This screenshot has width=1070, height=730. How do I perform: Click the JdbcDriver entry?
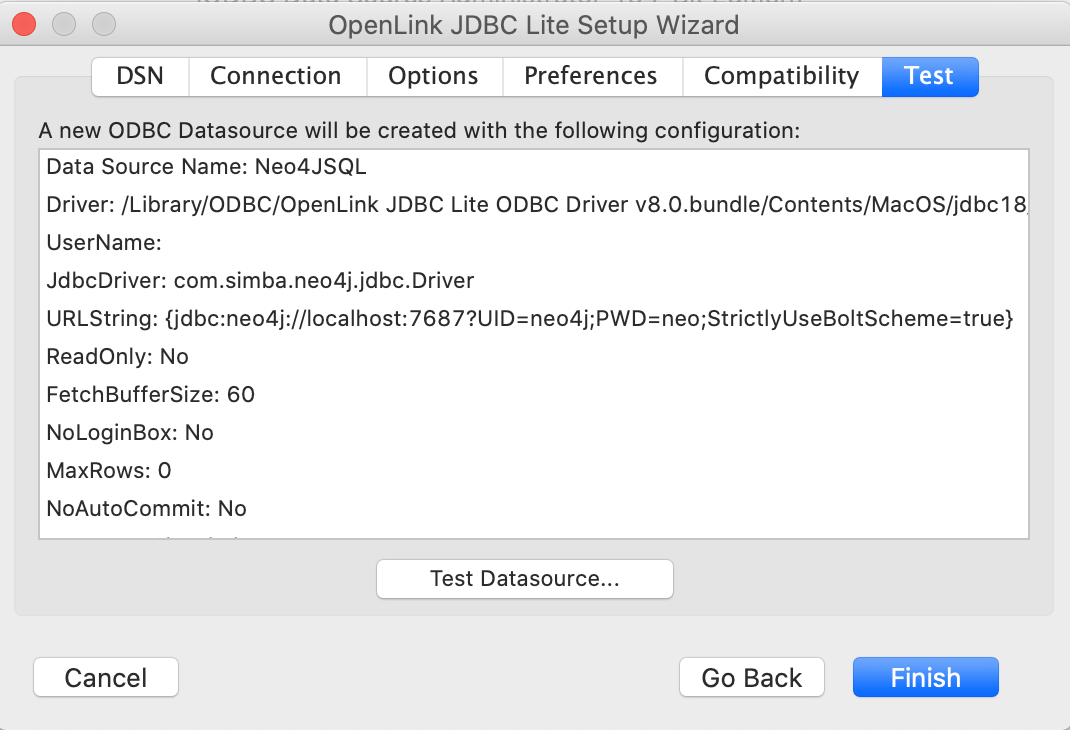[x=260, y=281]
